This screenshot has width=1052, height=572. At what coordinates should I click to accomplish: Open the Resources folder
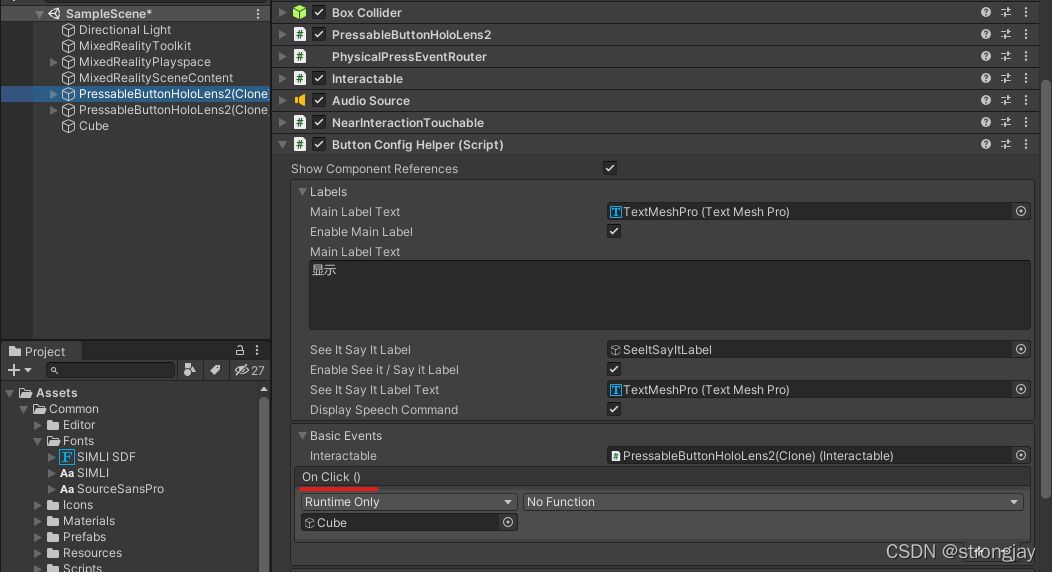[92, 553]
